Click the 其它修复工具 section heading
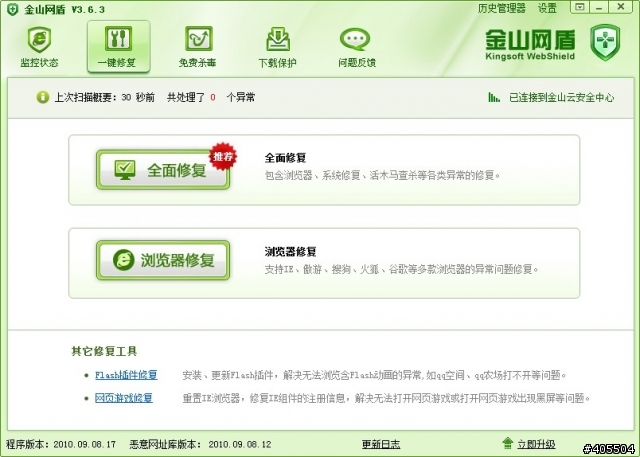The width and height of the screenshot is (640, 457). (x=104, y=351)
